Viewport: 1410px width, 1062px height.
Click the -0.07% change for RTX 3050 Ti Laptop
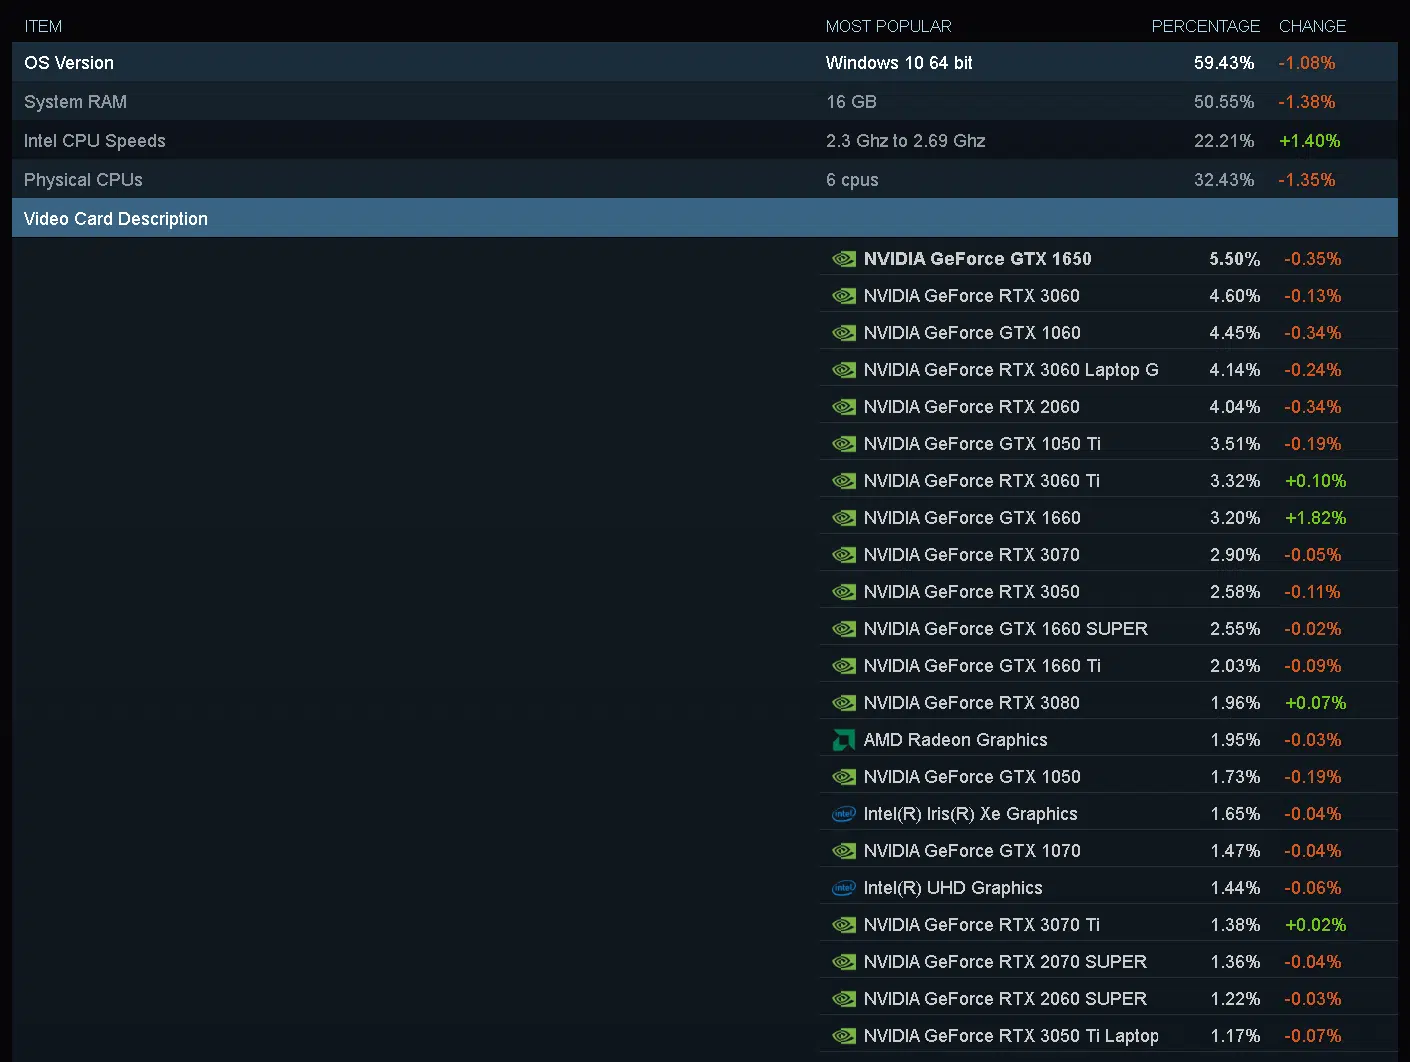[1313, 1036]
